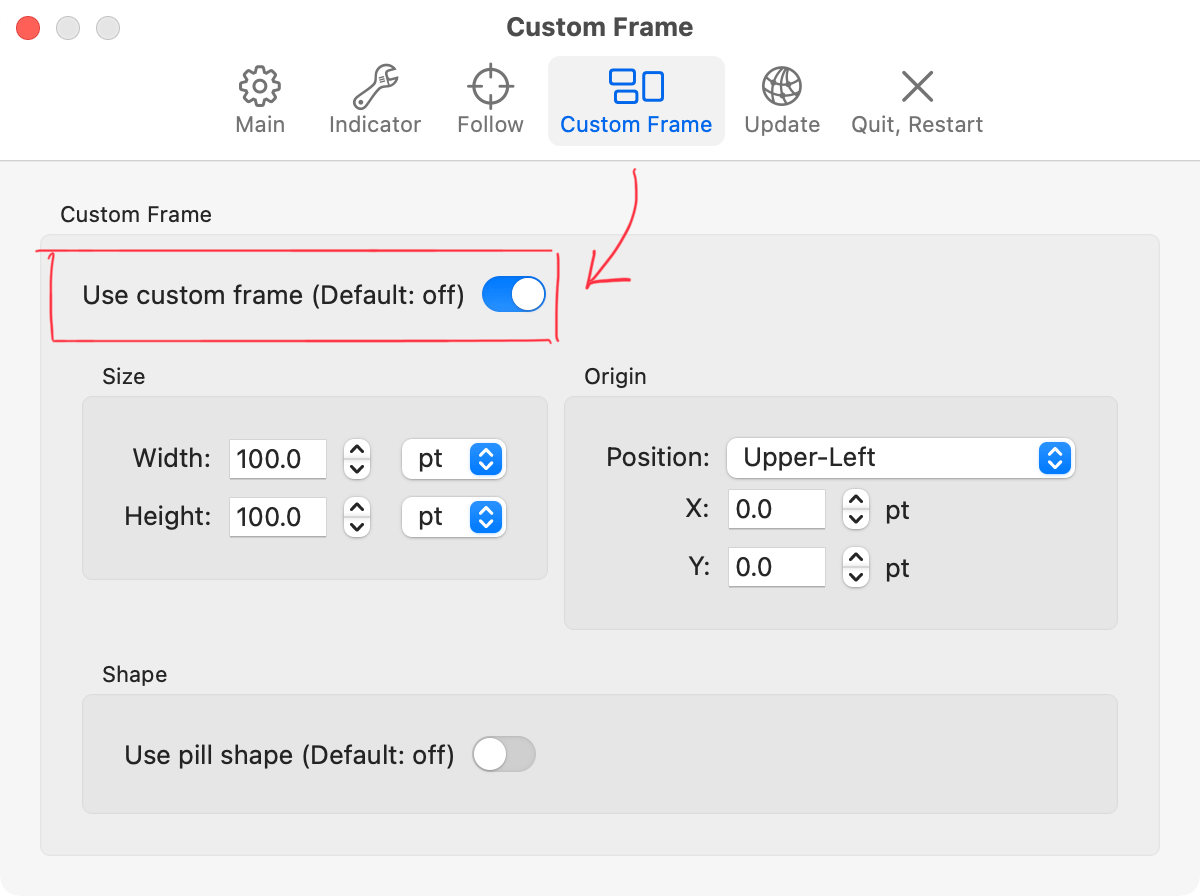Viewport: 1200px width, 896px height.
Task: Open the Height unit dropdown
Action: click(x=454, y=517)
